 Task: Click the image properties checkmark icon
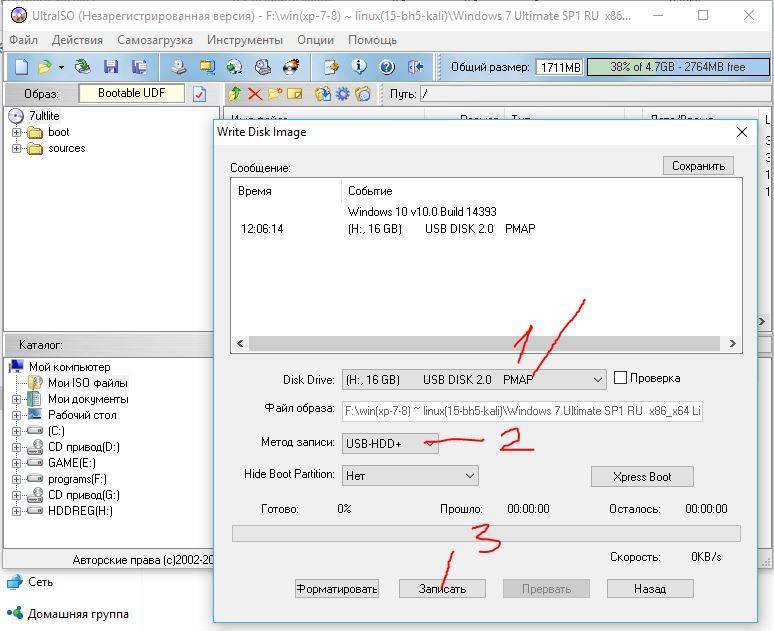199,94
